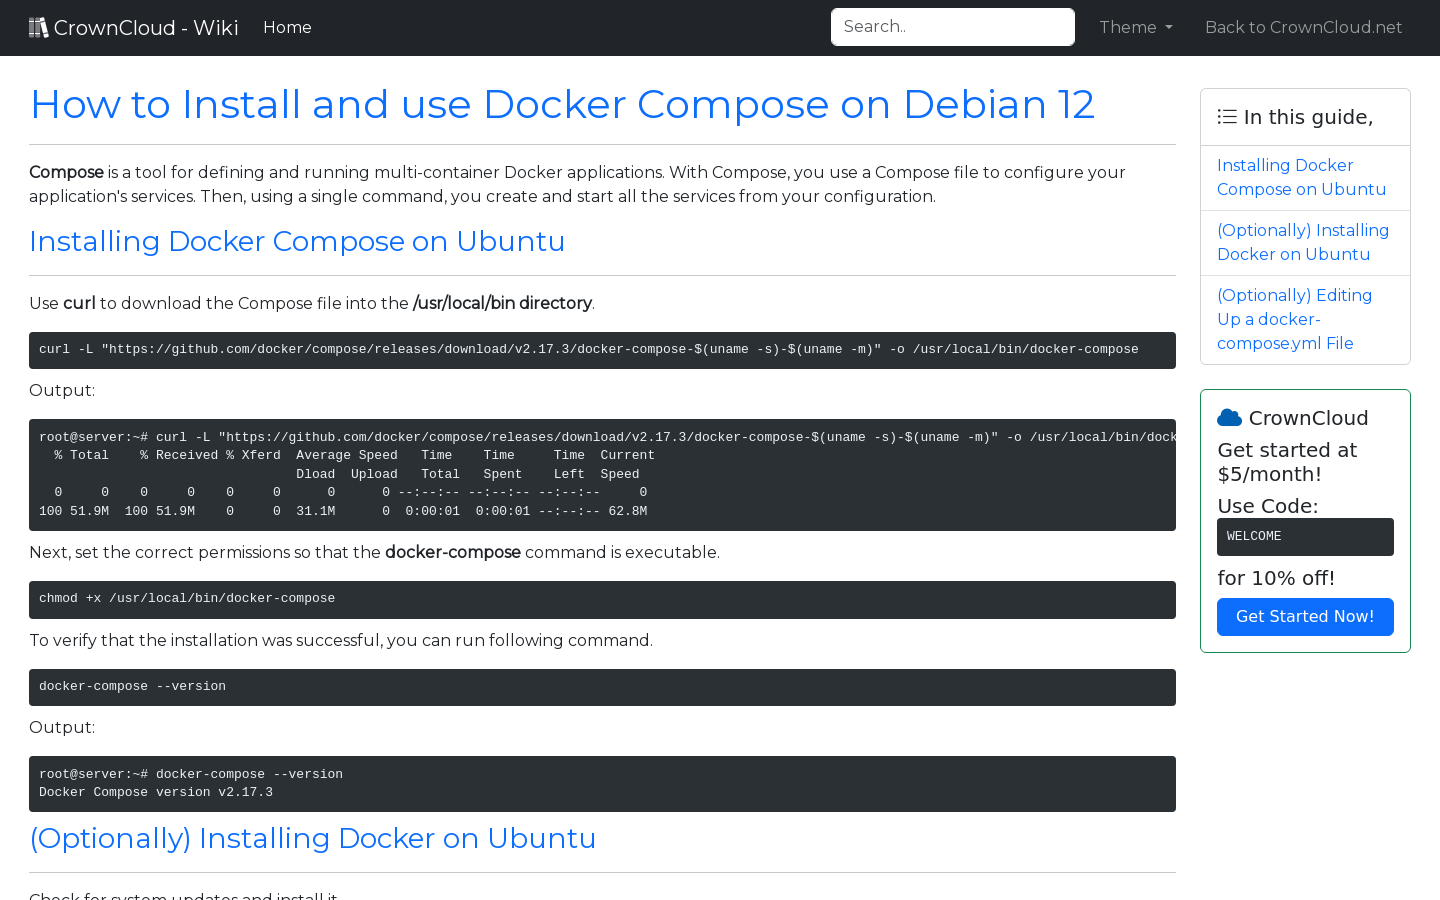Open "(Optionally) Editing Up a docker-compose.yml File"
Screen dimensions: 1440x900
click(x=1294, y=319)
